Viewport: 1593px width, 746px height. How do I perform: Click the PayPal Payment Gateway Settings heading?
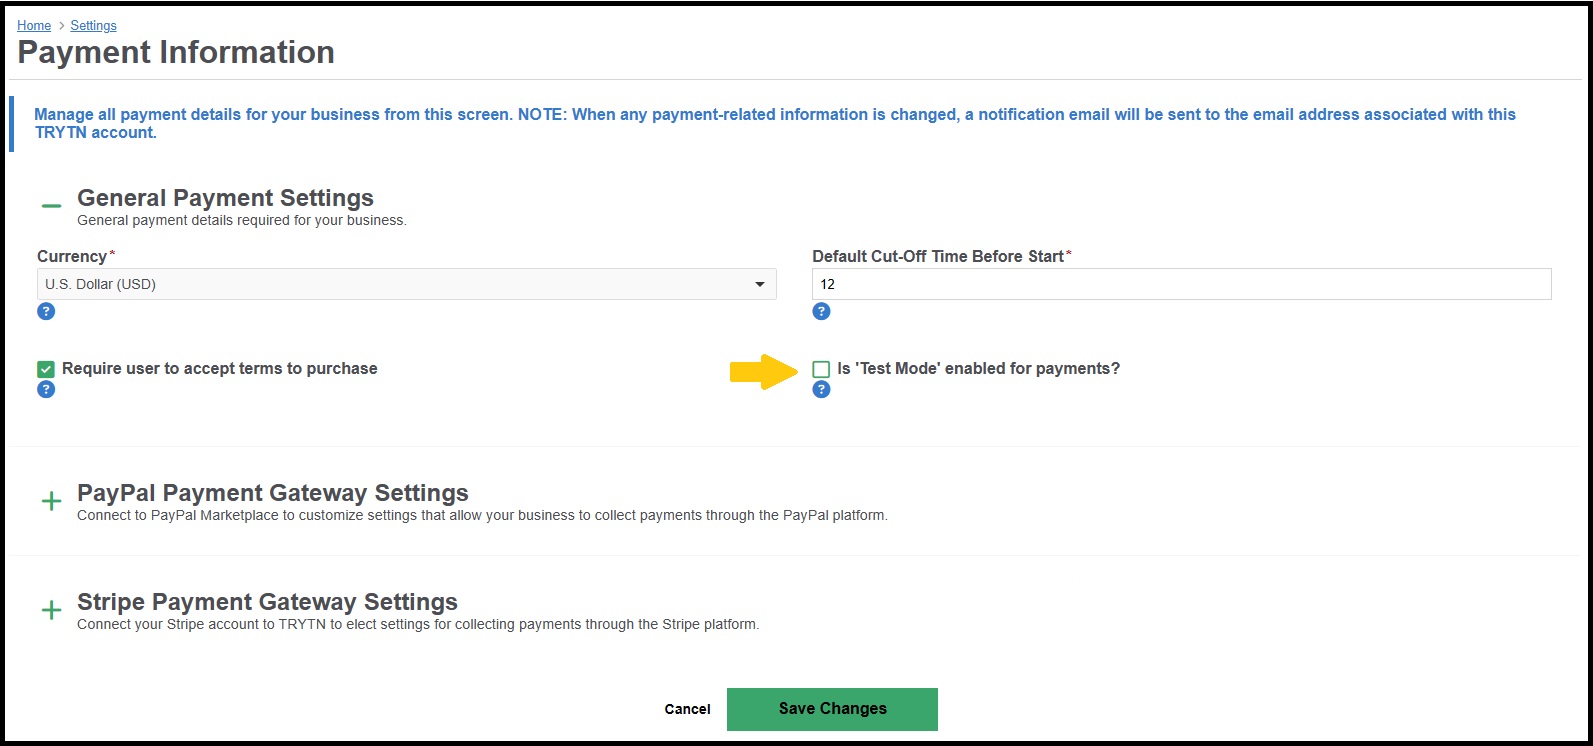[x=273, y=493]
